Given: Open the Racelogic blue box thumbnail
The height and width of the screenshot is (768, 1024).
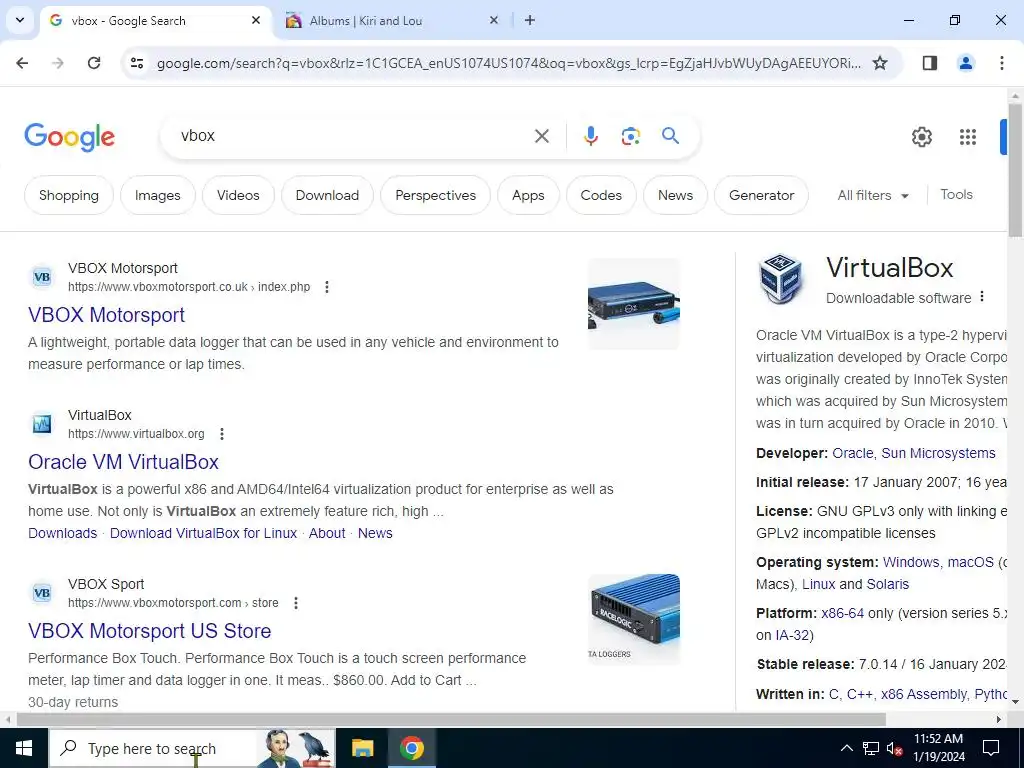Looking at the screenshot, I should (x=633, y=619).
